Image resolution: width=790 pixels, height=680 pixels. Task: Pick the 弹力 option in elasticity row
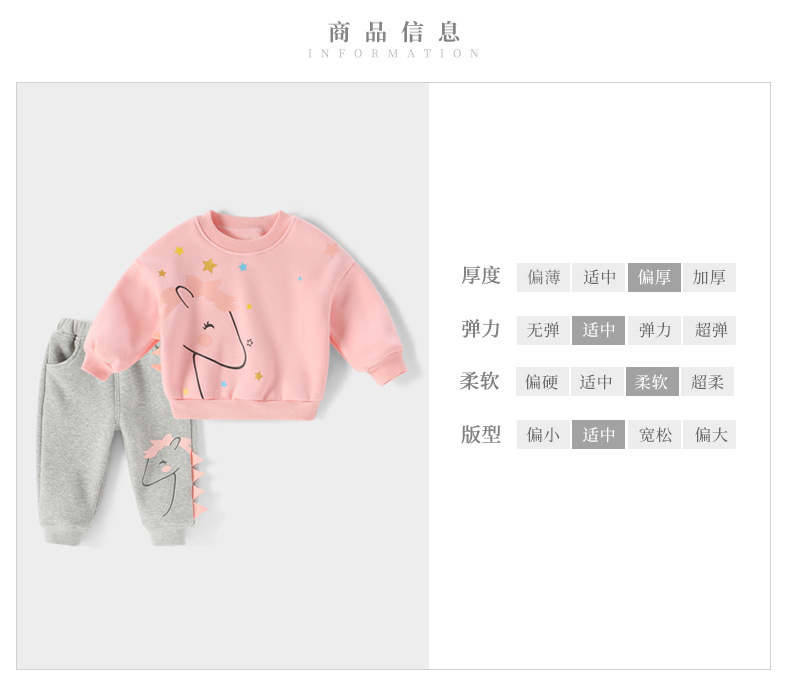click(x=654, y=330)
